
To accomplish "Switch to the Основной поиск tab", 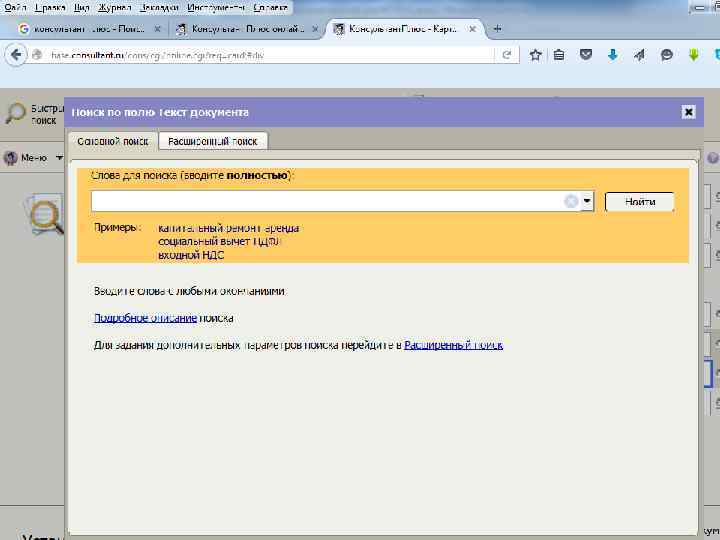I will click(112, 141).
